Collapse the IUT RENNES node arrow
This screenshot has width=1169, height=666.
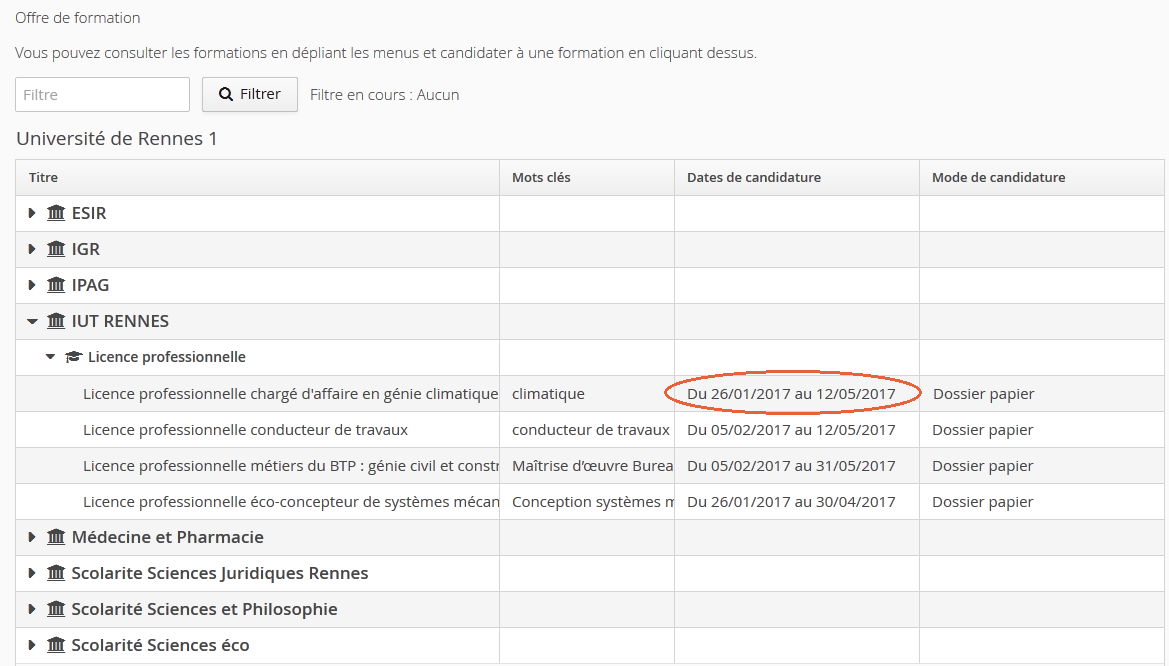click(32, 321)
